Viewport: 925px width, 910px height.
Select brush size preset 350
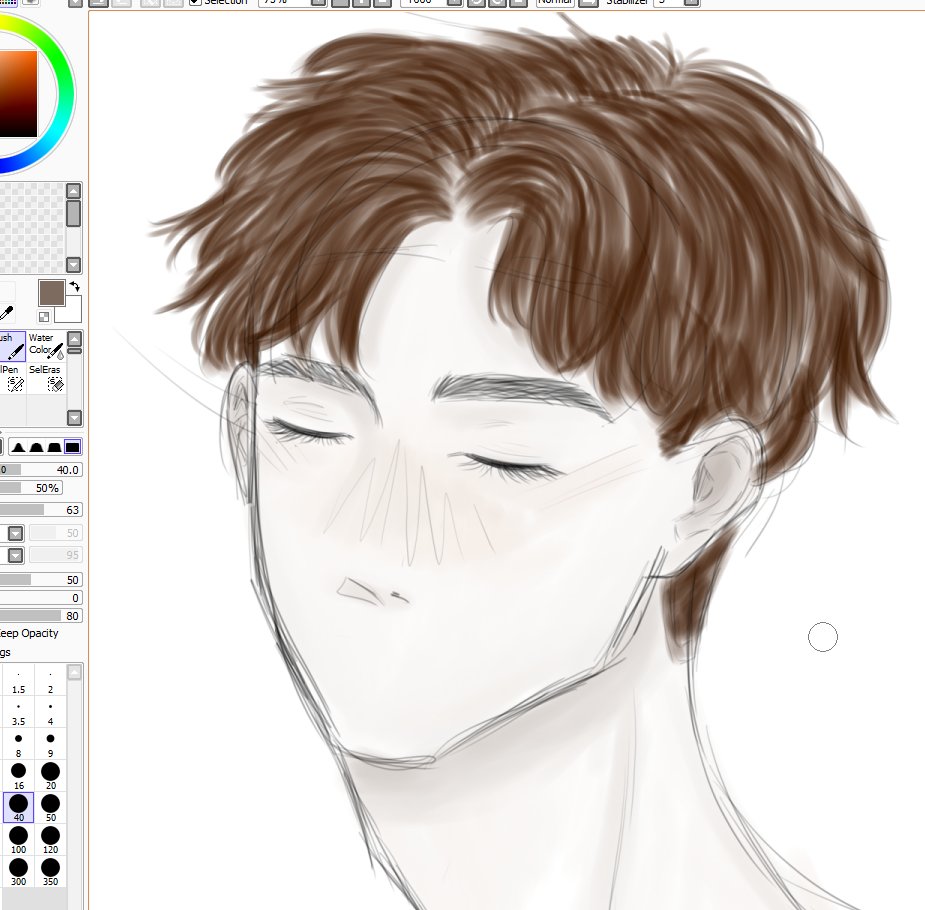(x=50, y=872)
